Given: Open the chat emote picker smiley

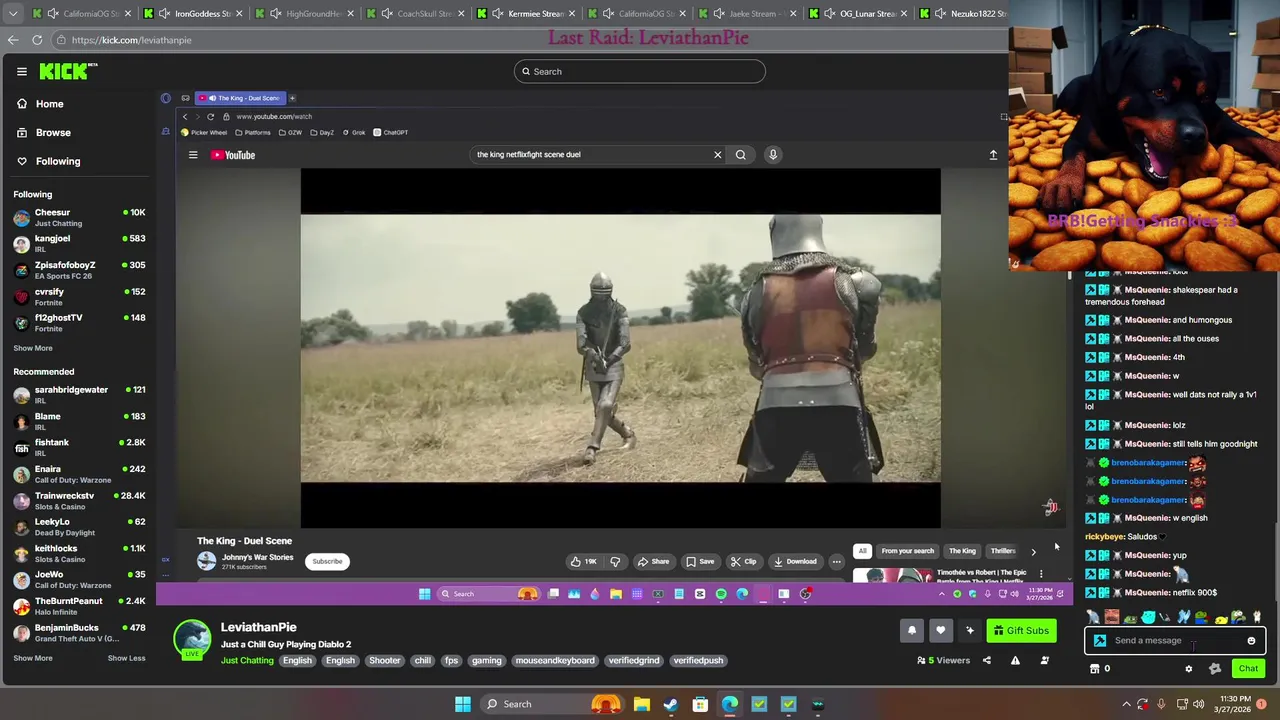Looking at the screenshot, I should [1251, 641].
